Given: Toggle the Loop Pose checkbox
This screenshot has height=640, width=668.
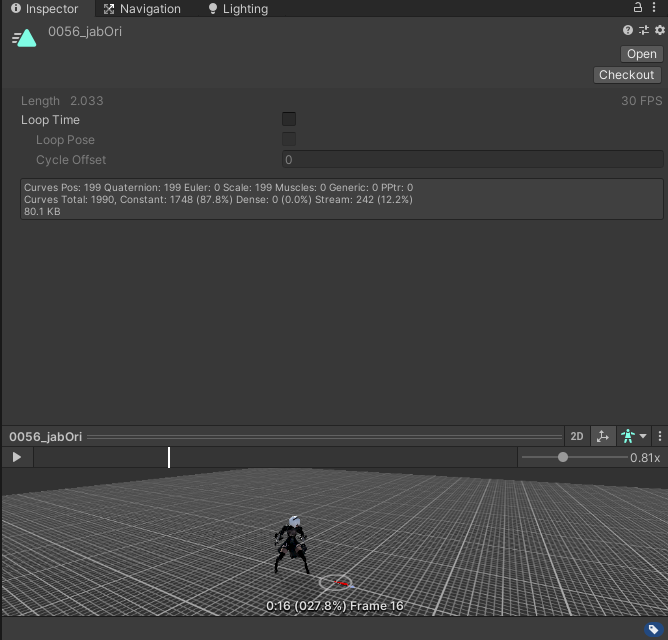Looking at the screenshot, I should click(289, 139).
